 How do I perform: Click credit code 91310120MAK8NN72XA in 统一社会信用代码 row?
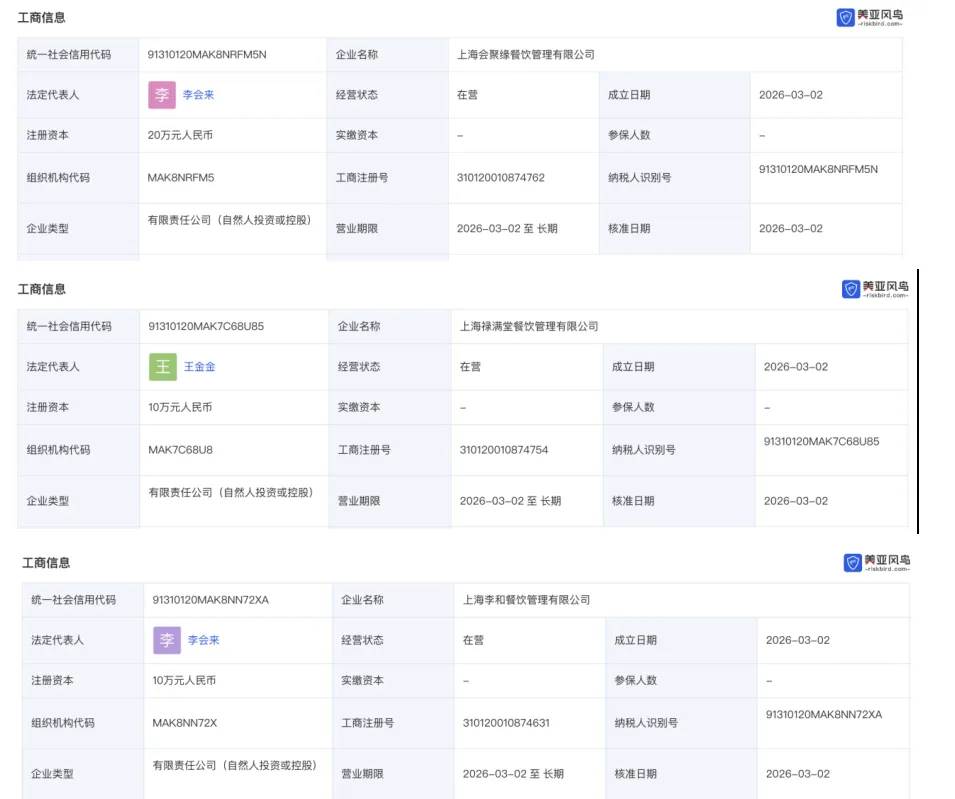[x=210, y=600]
